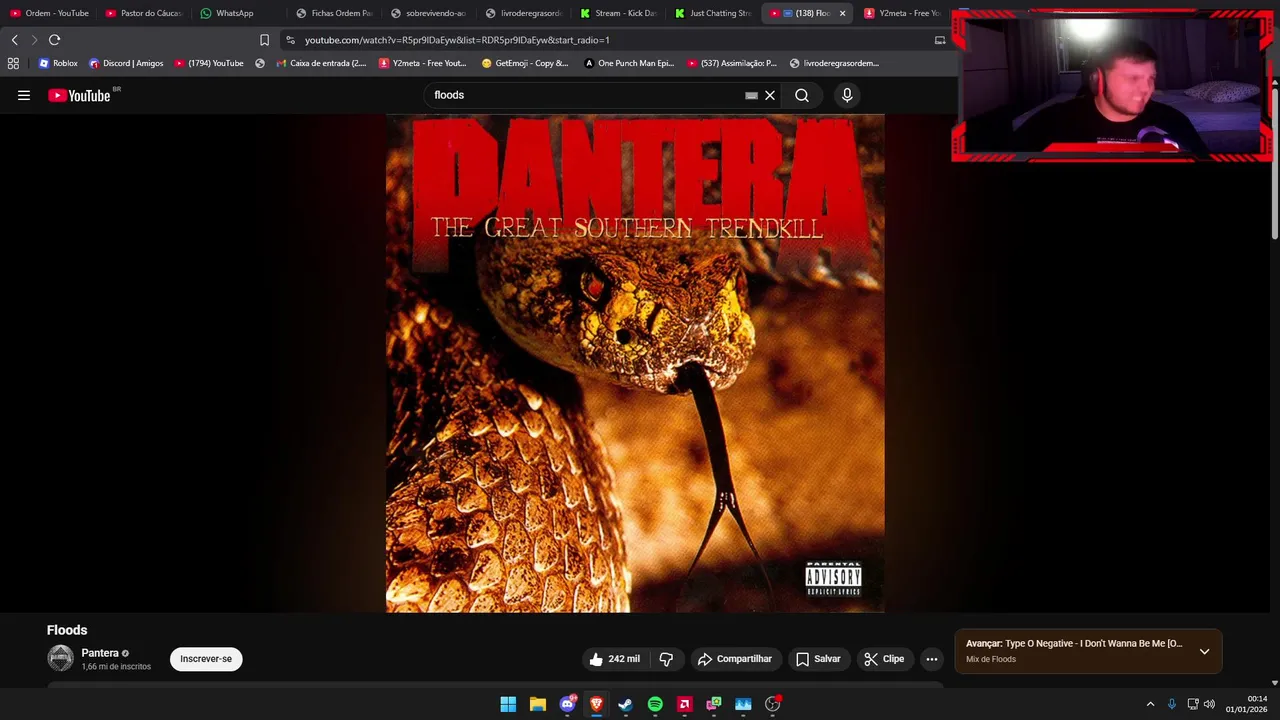Open the picture-in-picture icon in address bar
The height and width of the screenshot is (720, 1280).
coord(940,40)
